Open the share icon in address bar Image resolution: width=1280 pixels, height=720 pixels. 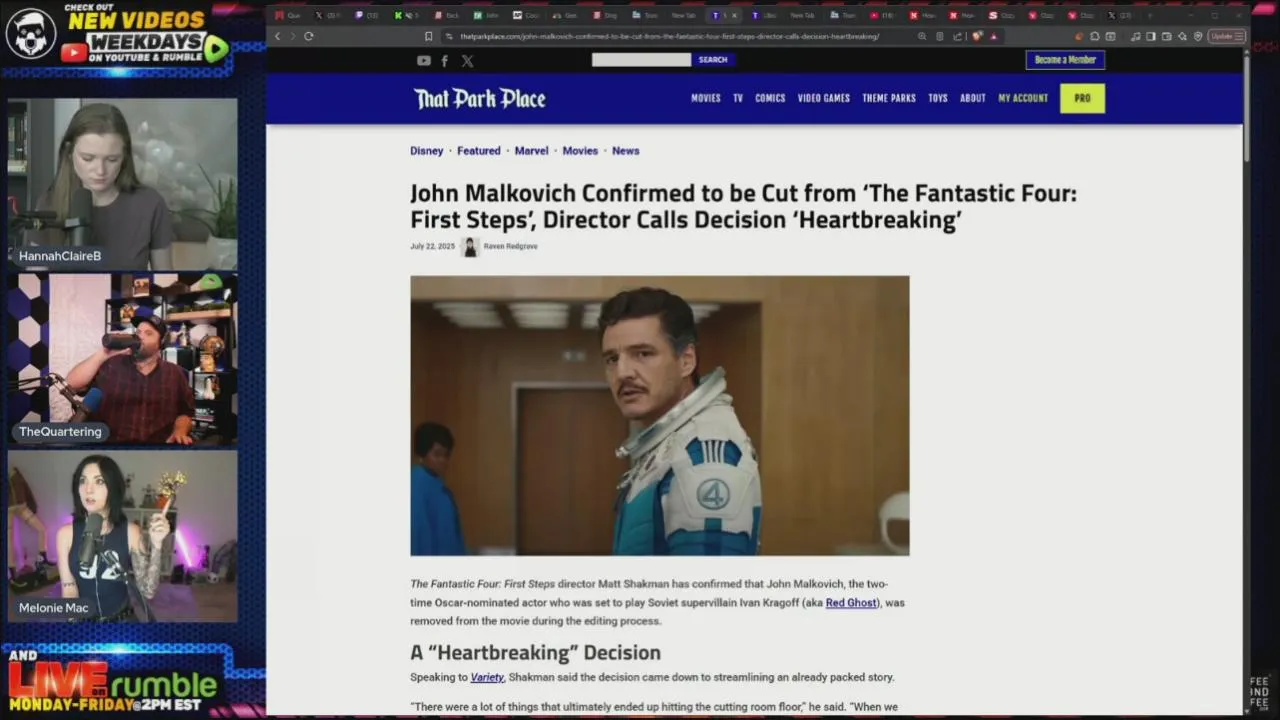[x=957, y=36]
